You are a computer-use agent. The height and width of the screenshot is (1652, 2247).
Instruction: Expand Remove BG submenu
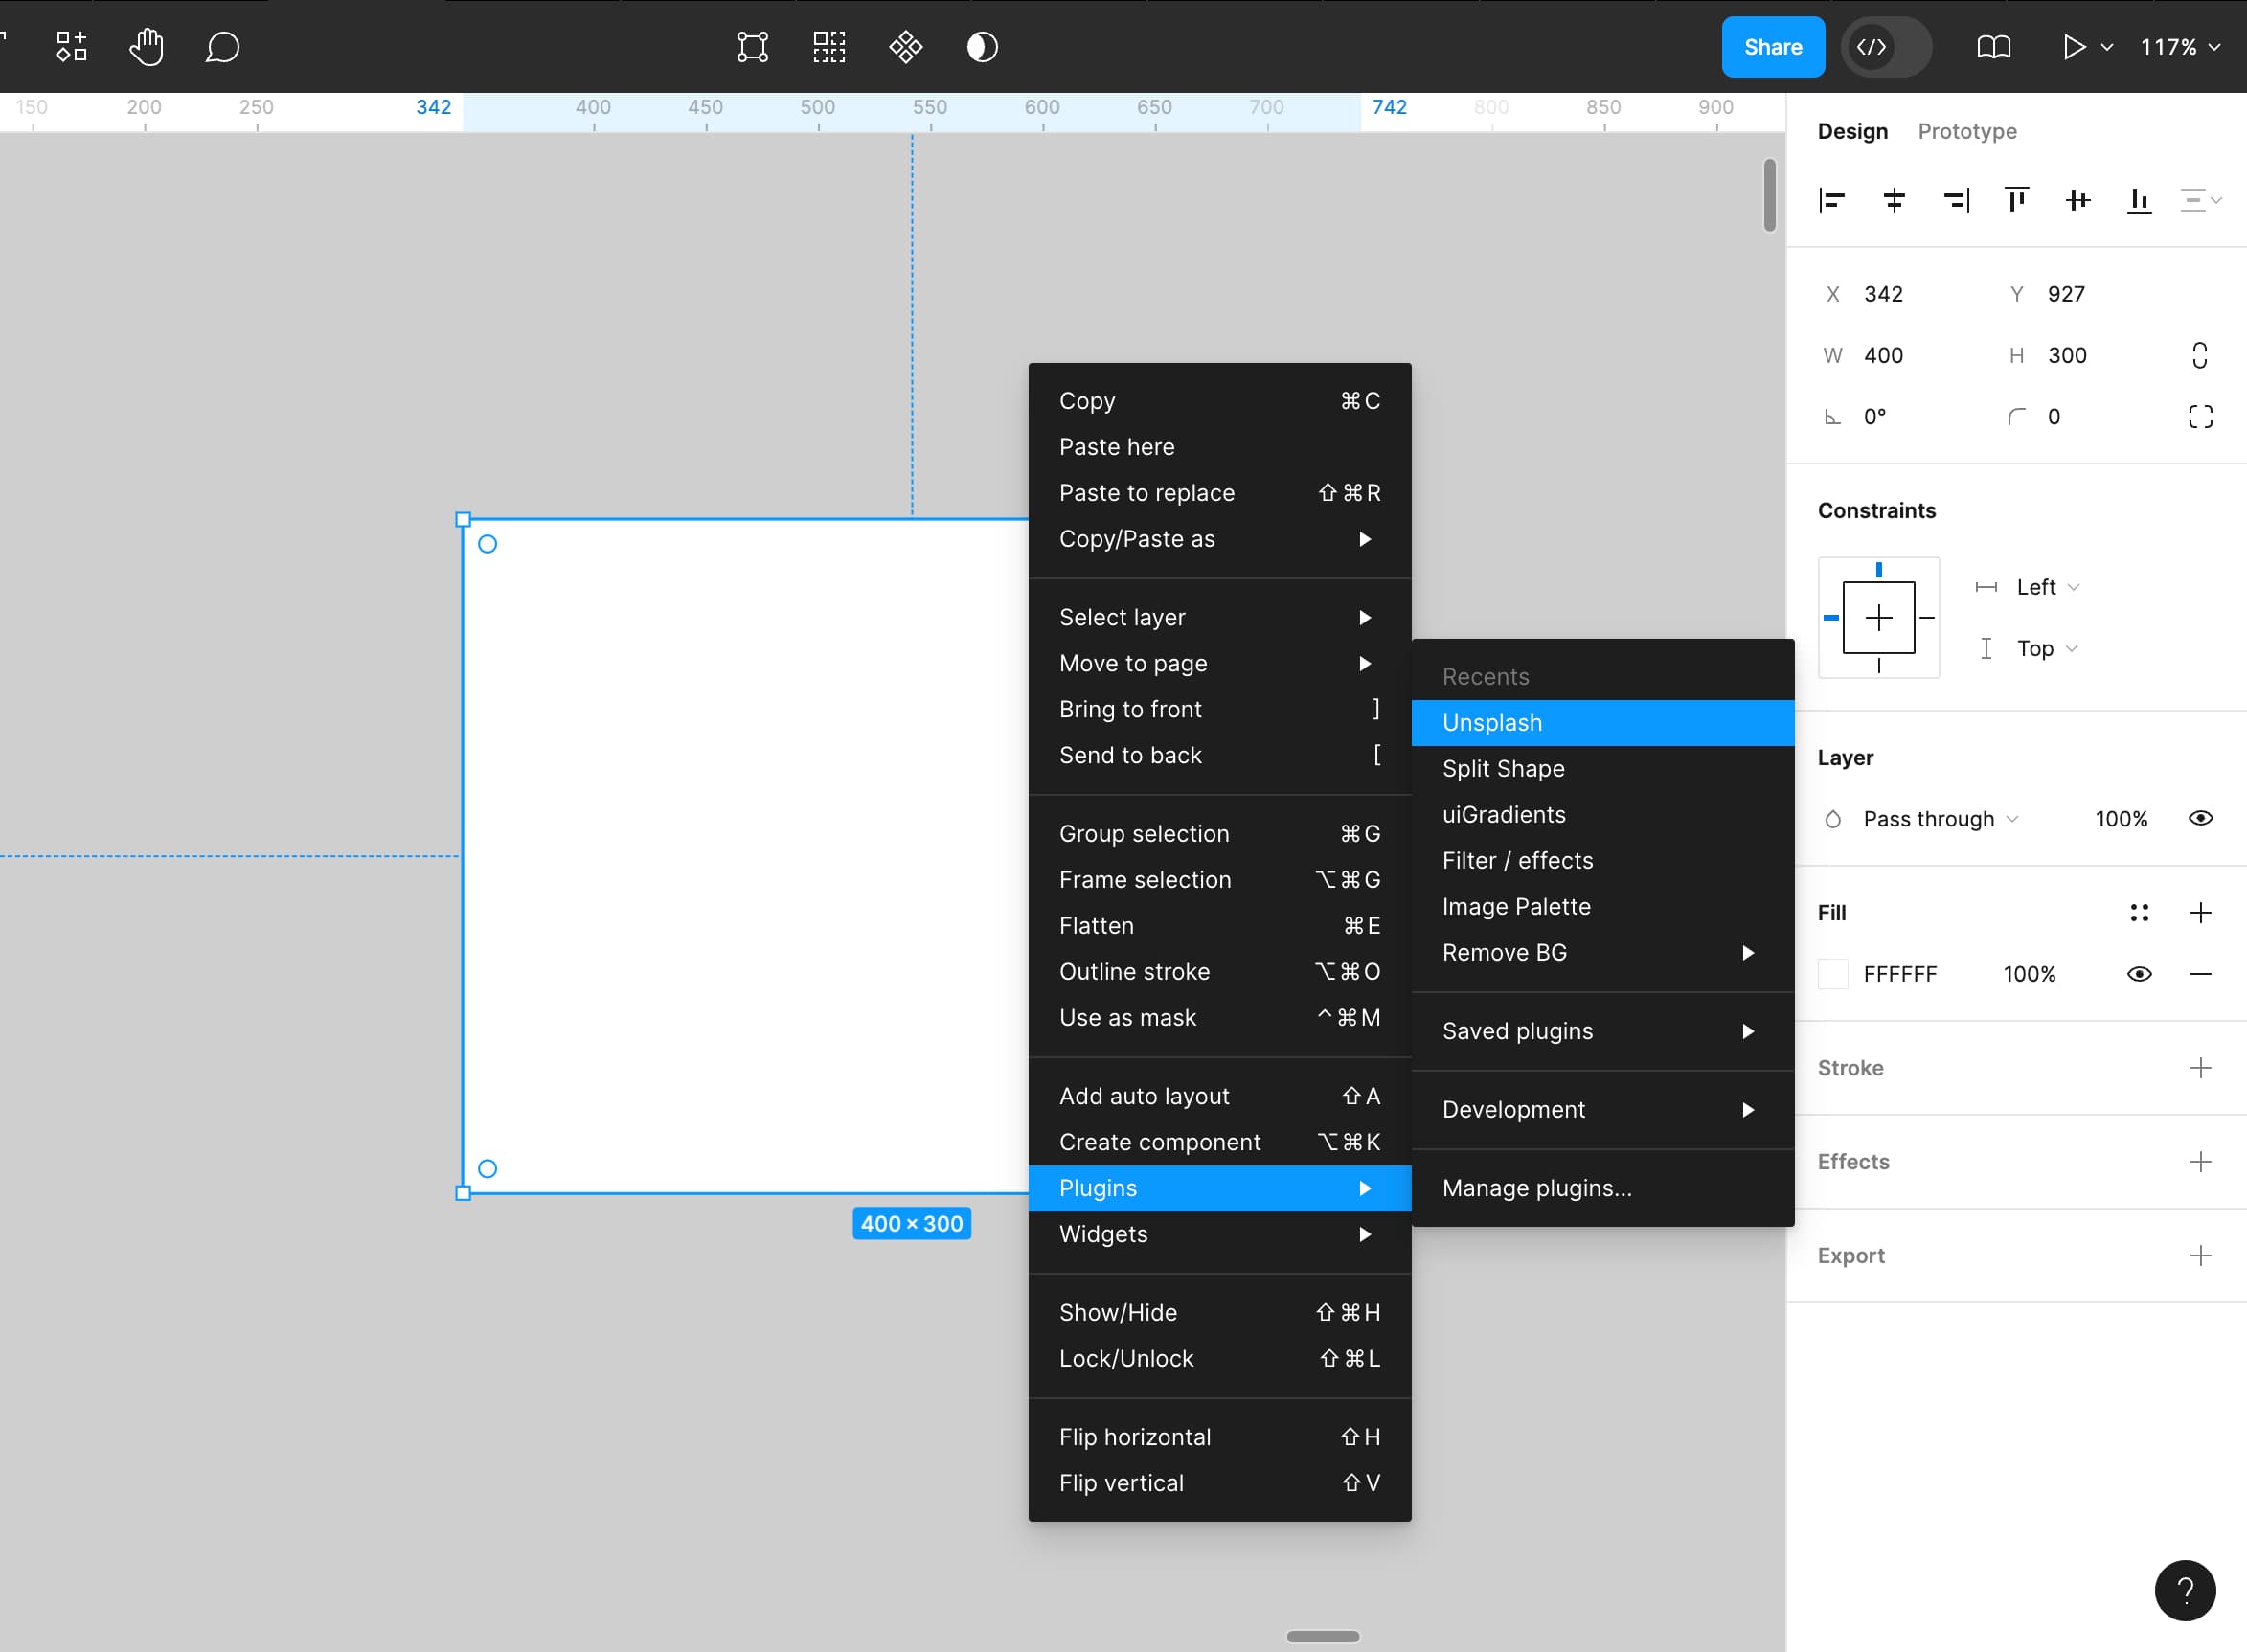coord(1602,953)
